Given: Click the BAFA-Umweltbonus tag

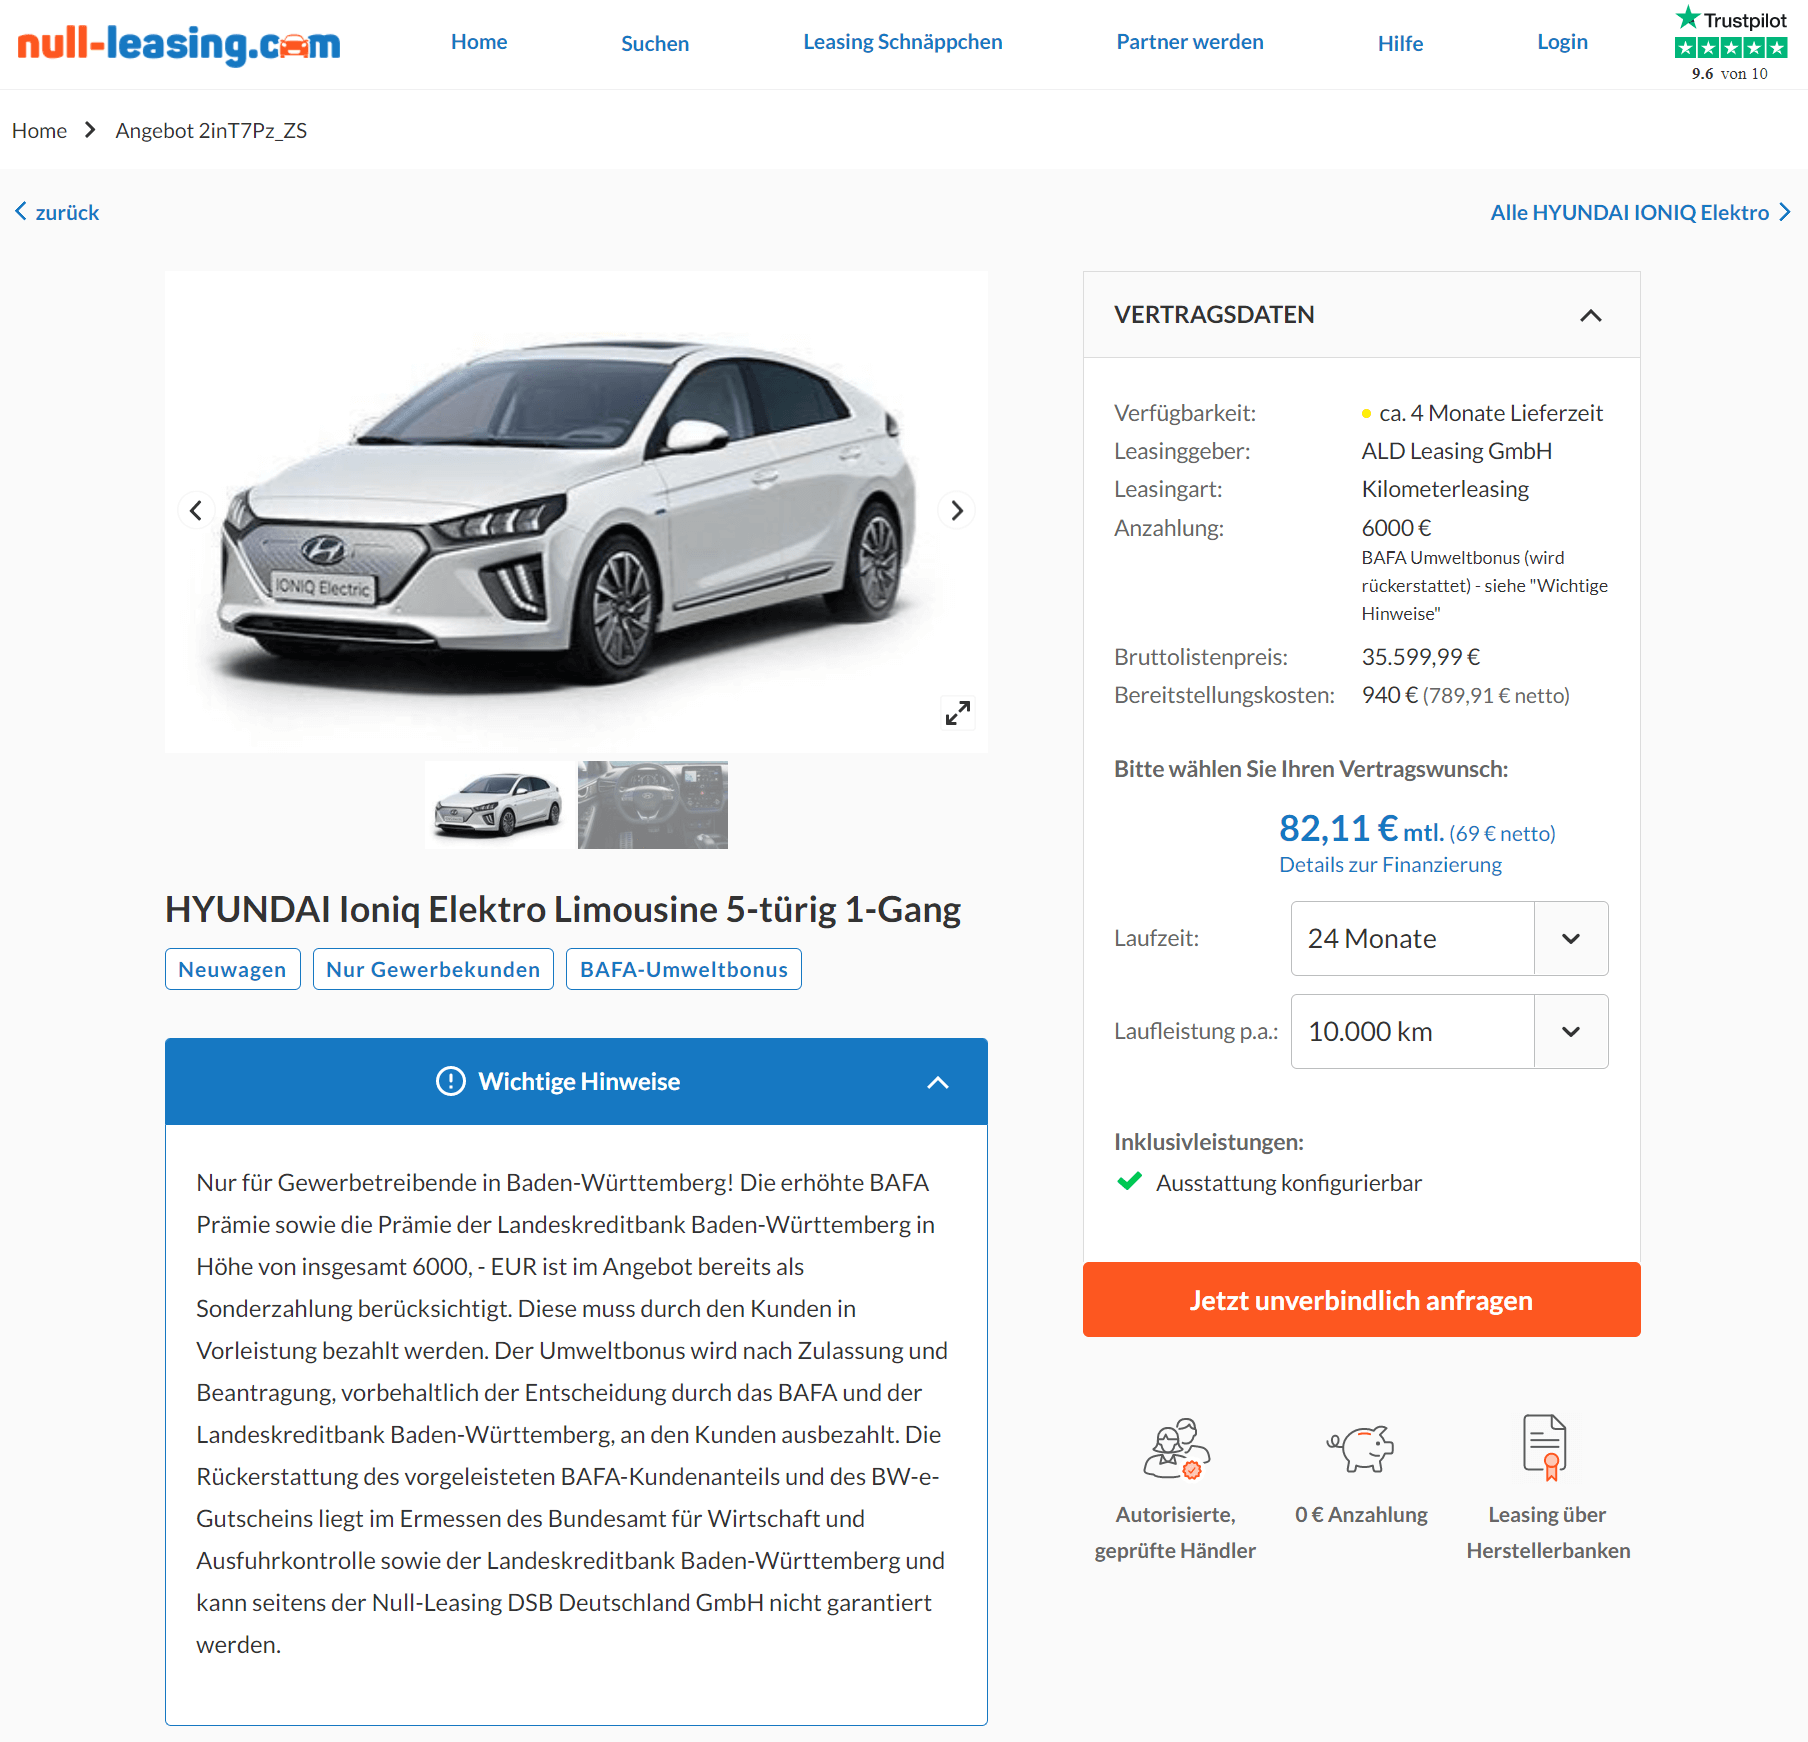Looking at the screenshot, I should [684, 969].
